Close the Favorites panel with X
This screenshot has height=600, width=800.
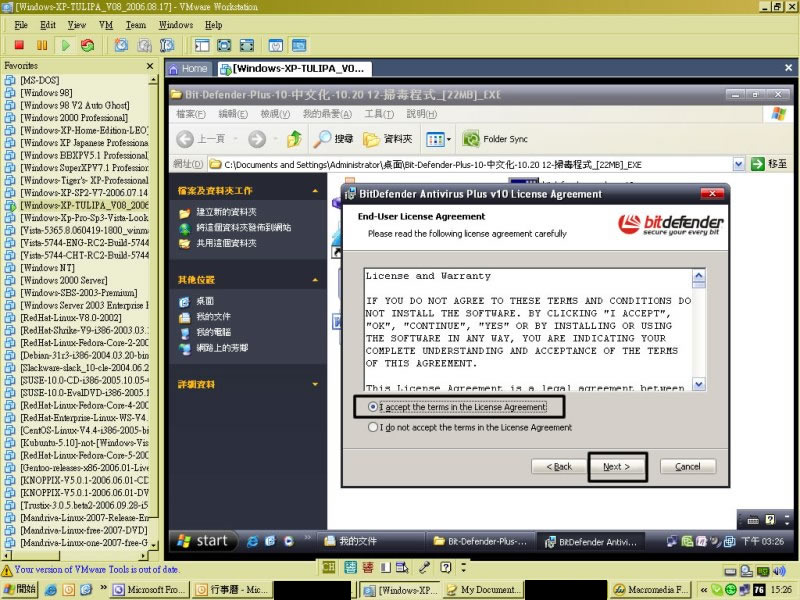point(150,66)
